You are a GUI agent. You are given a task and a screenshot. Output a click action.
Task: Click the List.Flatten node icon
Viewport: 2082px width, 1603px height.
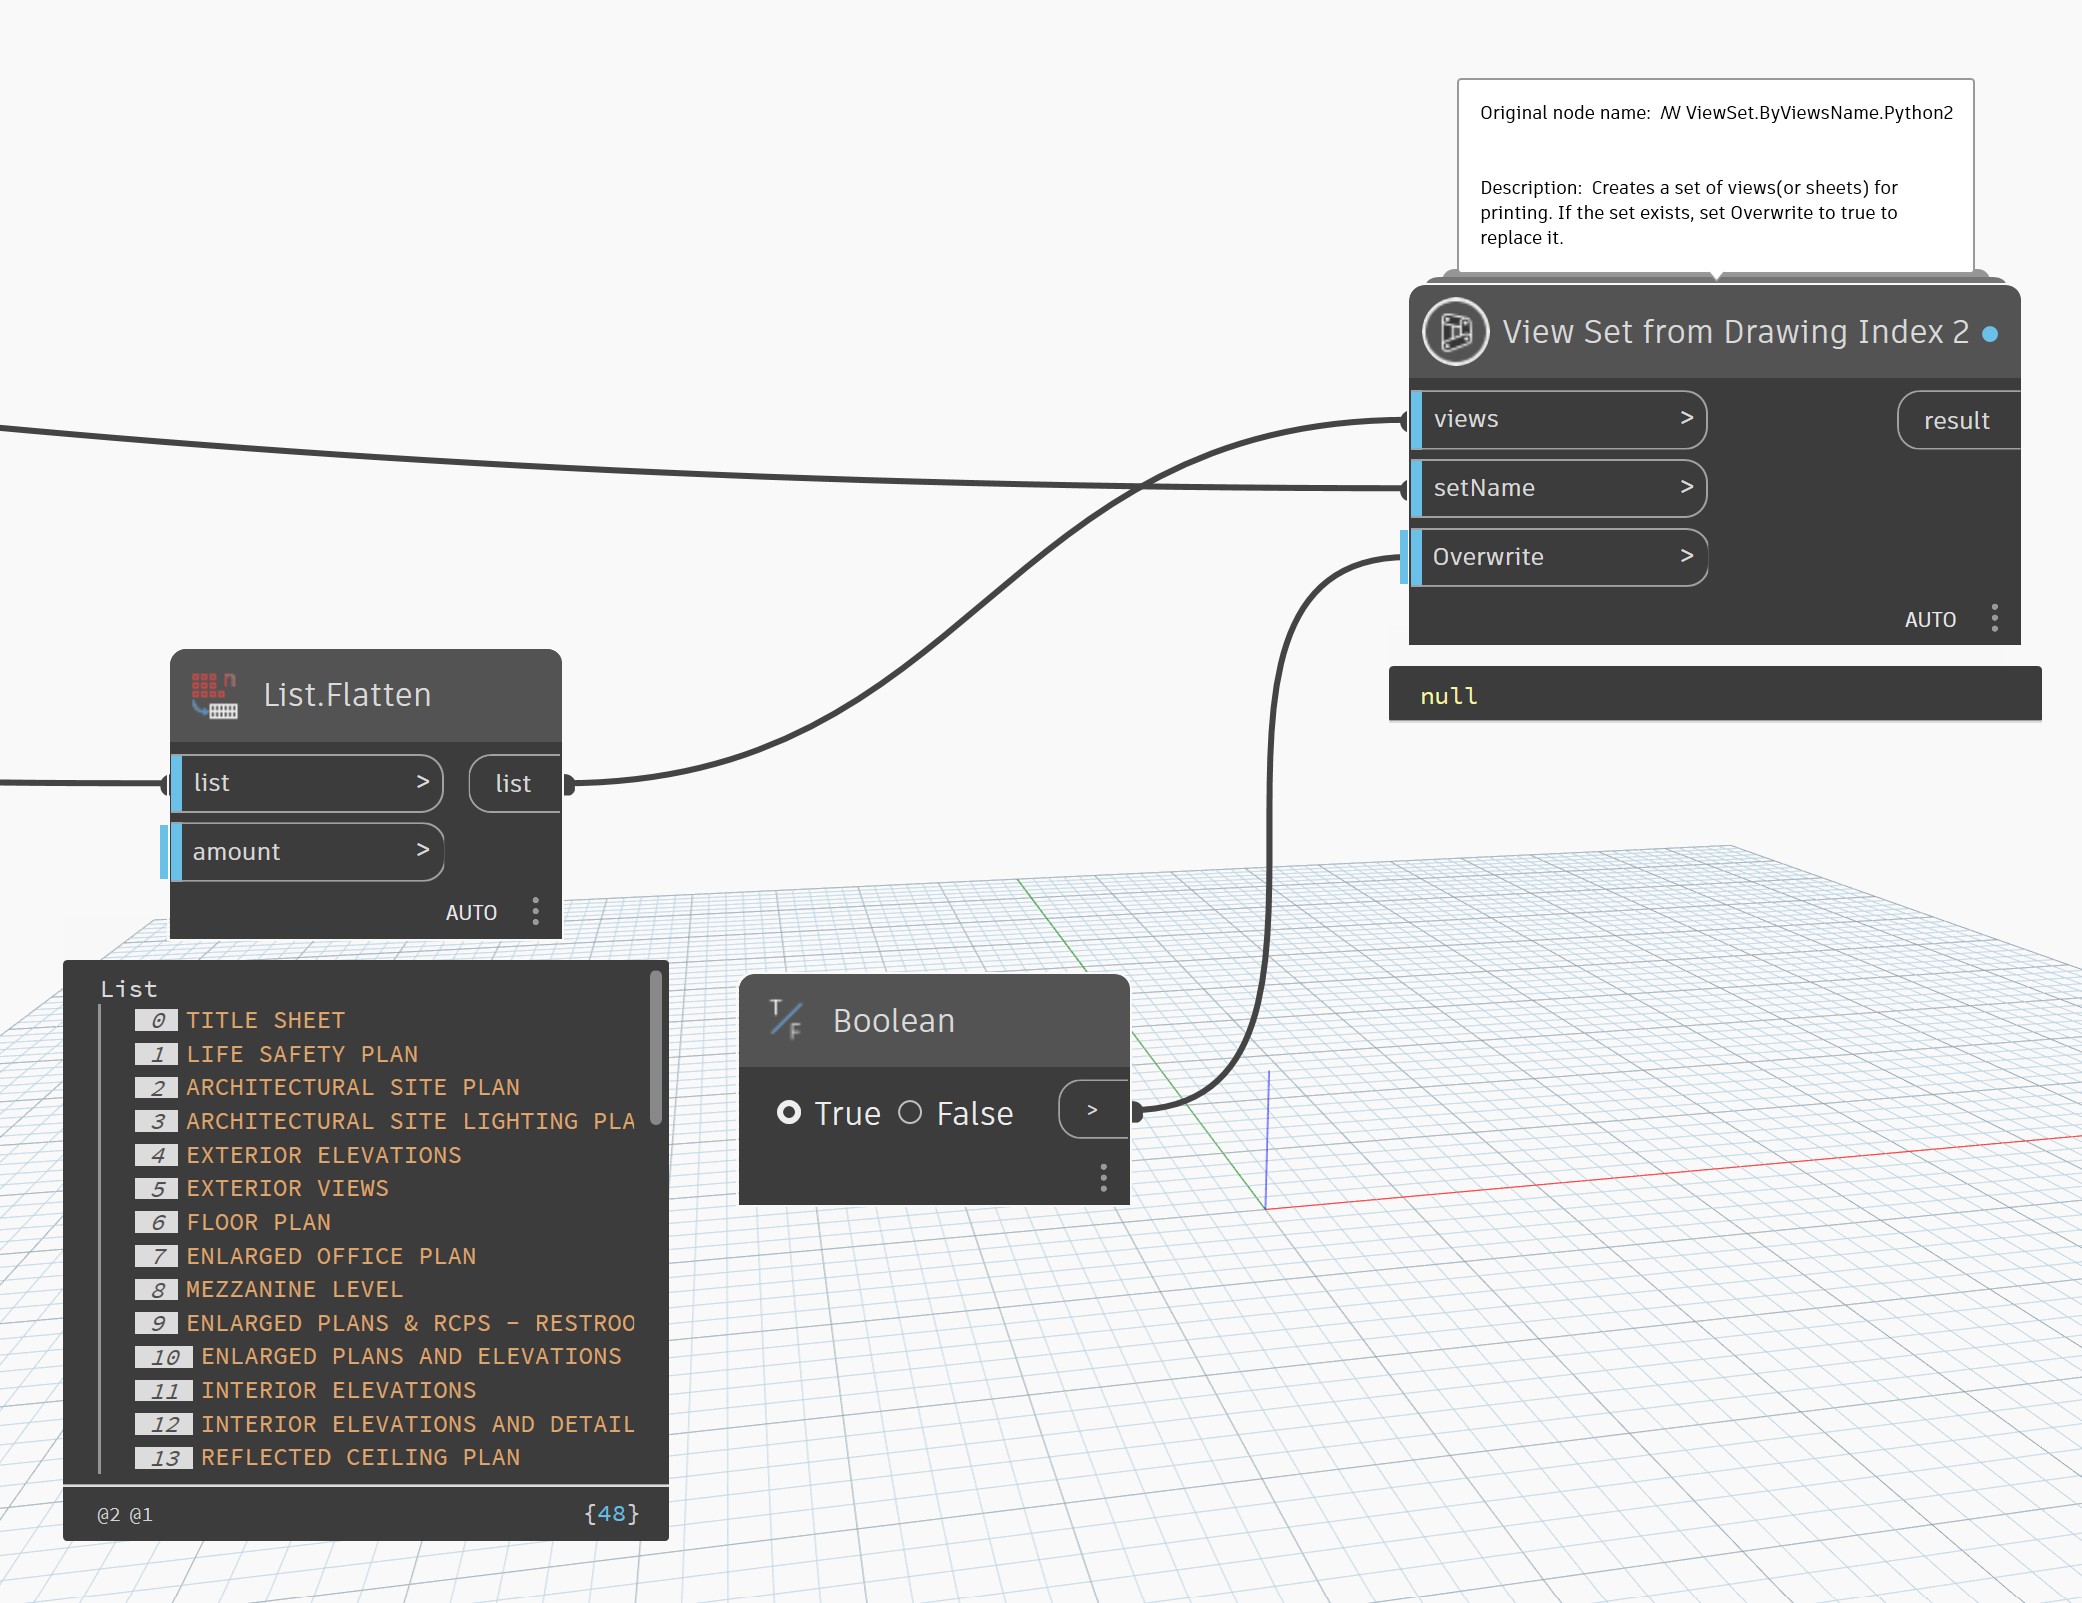(x=213, y=695)
